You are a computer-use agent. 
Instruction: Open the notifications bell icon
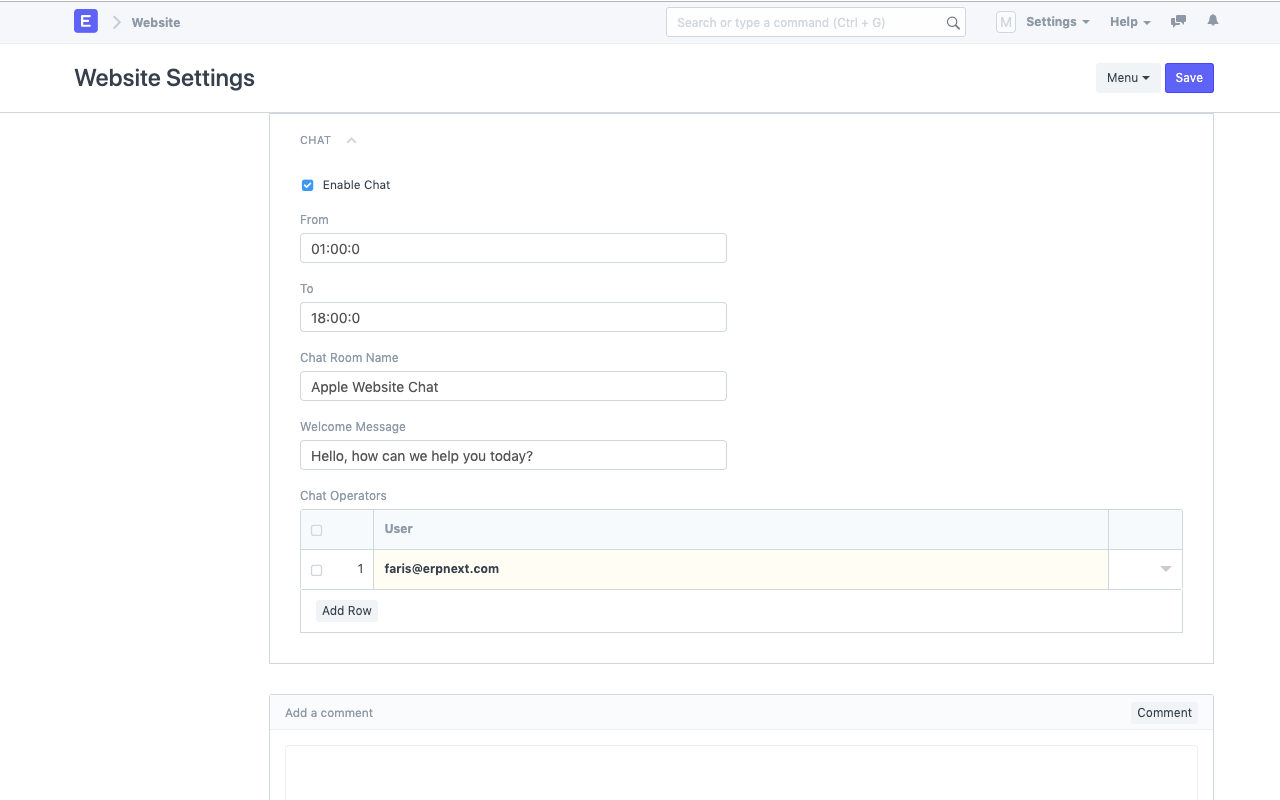click(1212, 21)
